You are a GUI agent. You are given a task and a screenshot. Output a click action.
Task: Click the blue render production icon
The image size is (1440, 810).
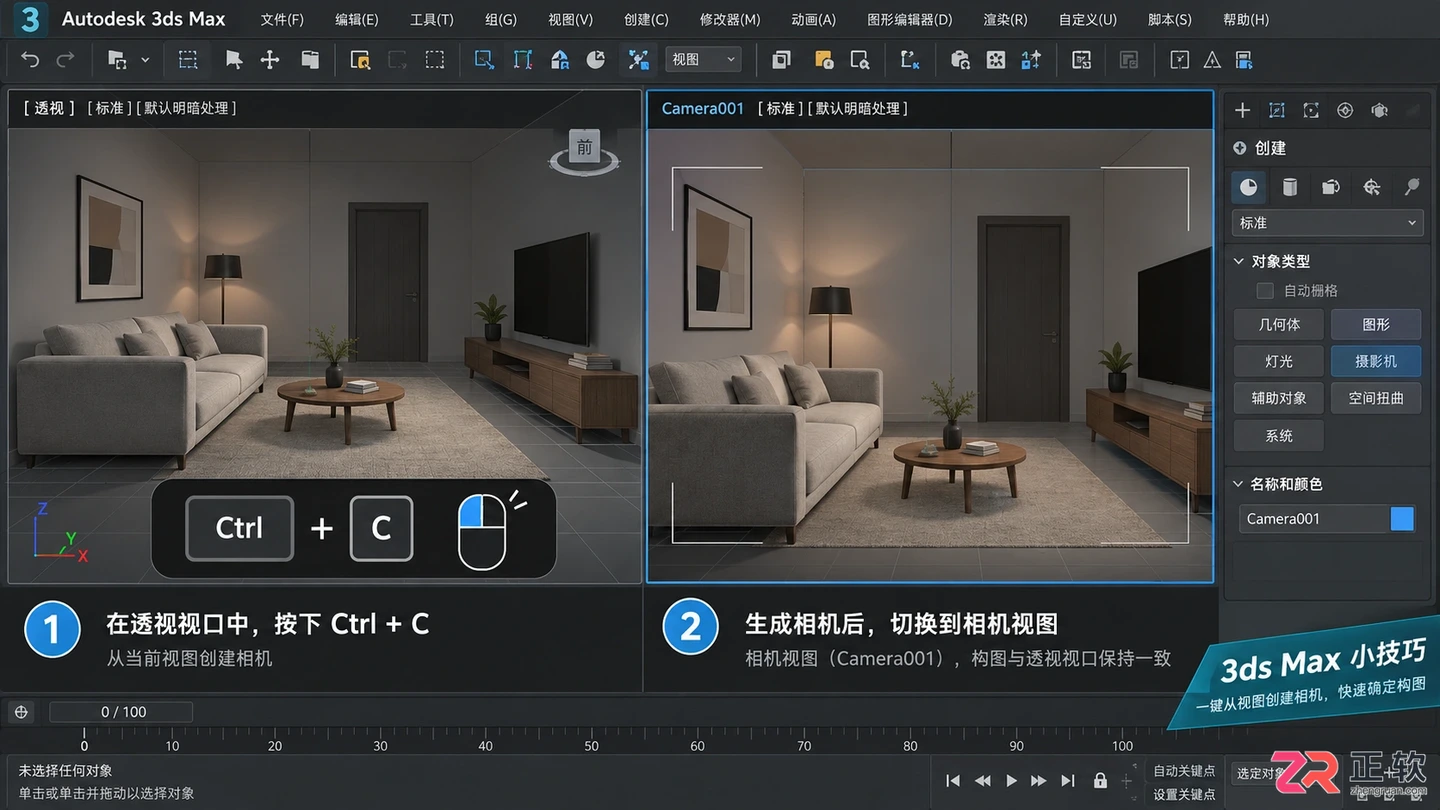(x=1244, y=60)
